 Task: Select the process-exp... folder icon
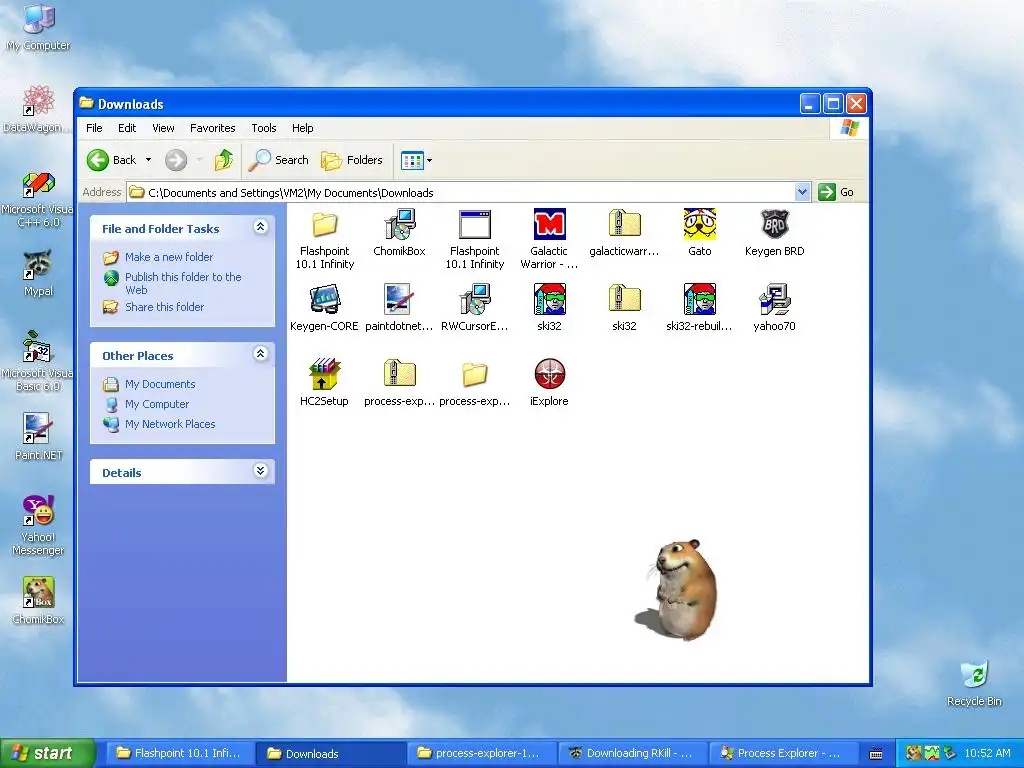[475, 374]
